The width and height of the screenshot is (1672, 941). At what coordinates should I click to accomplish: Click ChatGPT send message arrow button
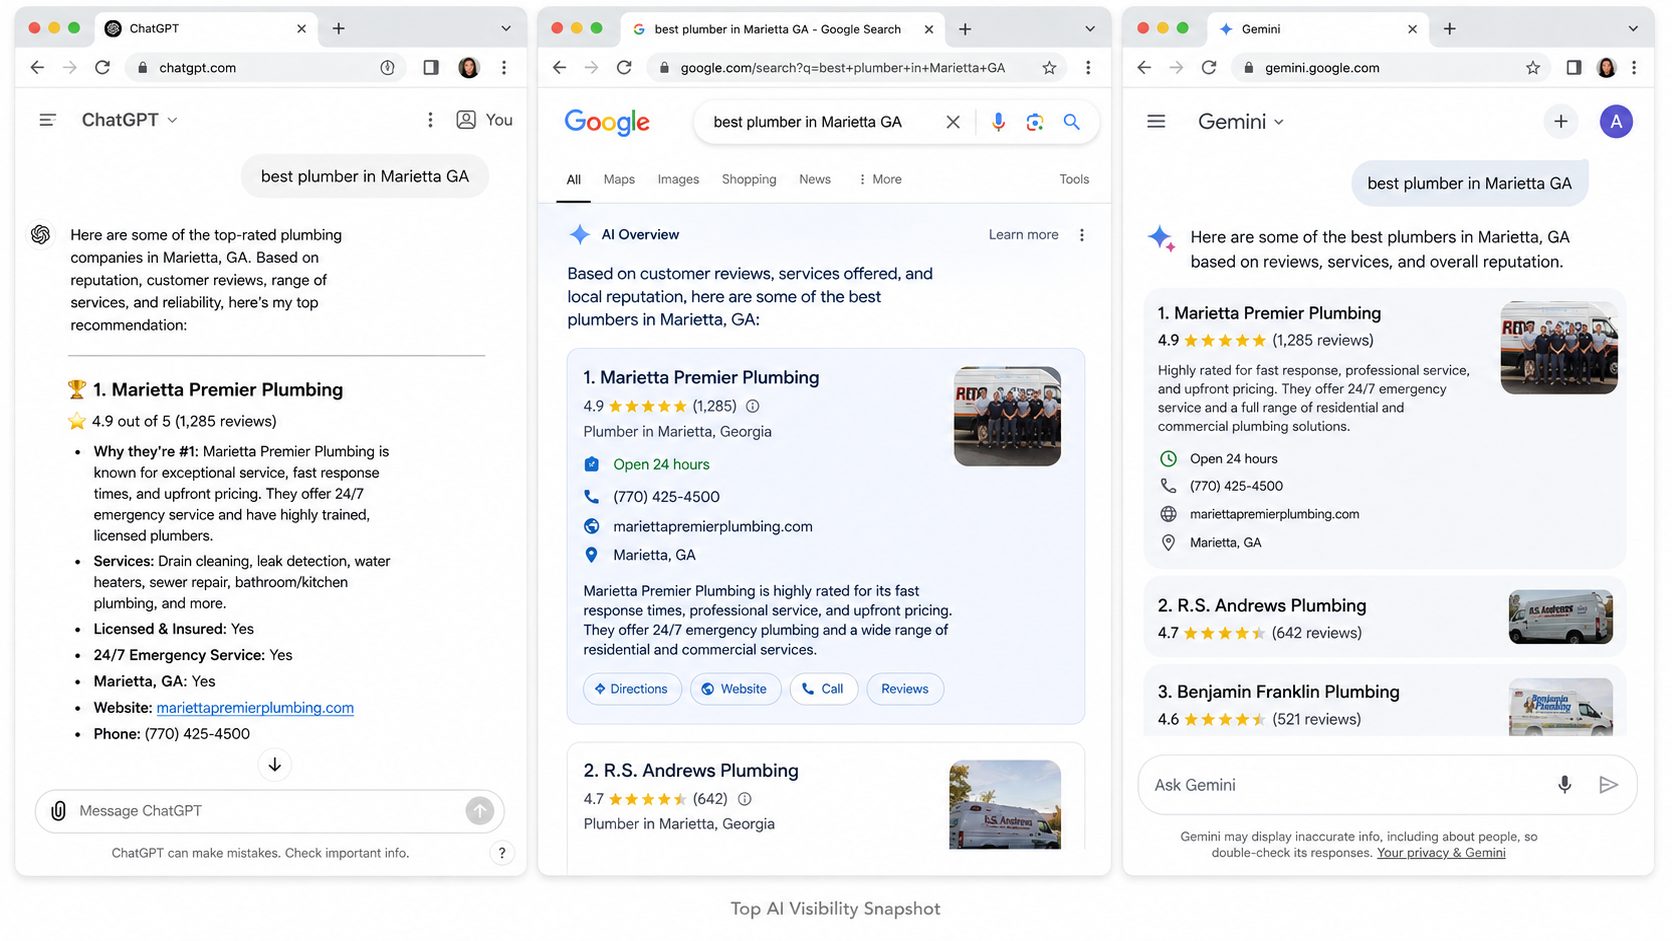(x=480, y=811)
